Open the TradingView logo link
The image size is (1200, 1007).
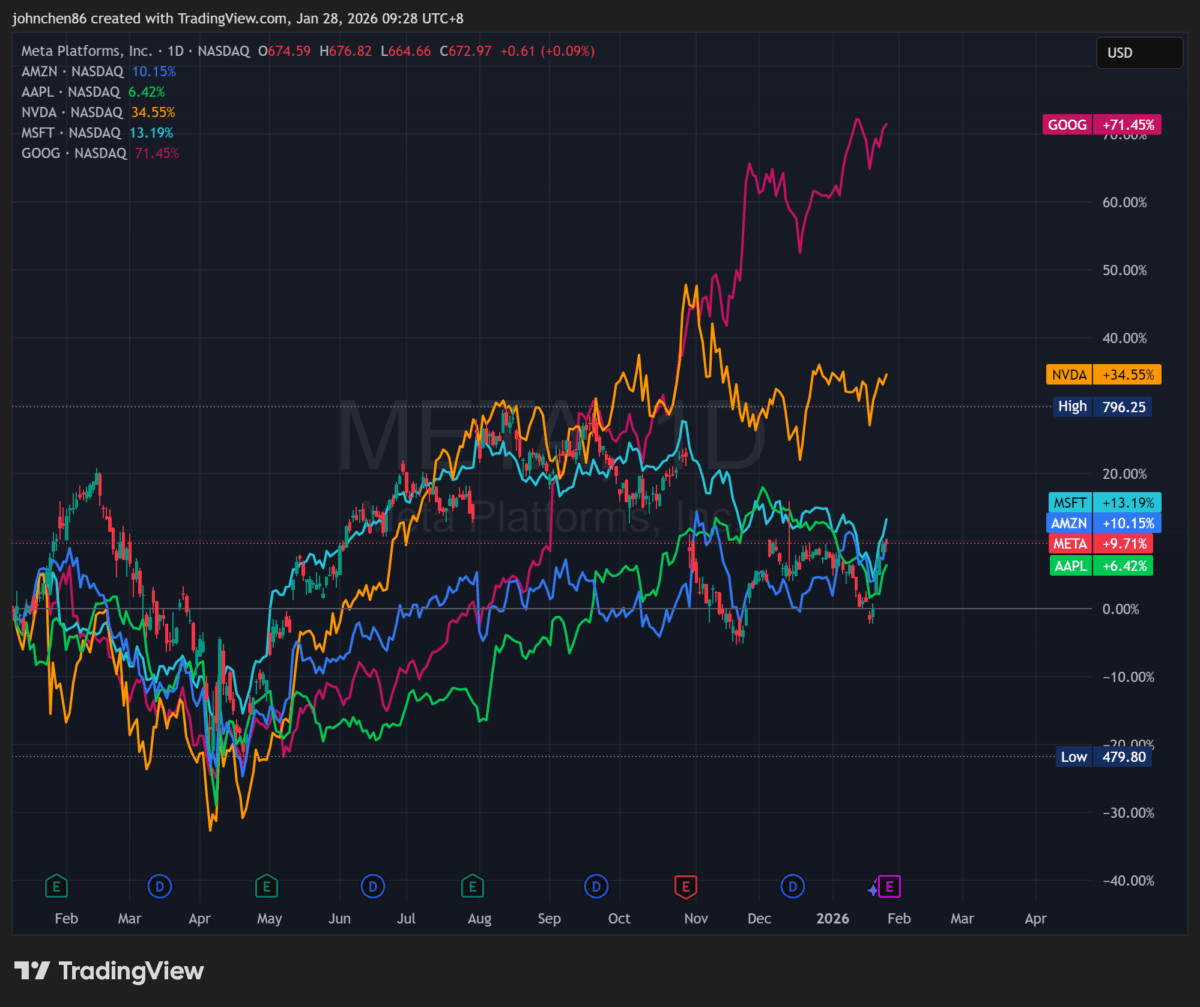click(x=108, y=970)
